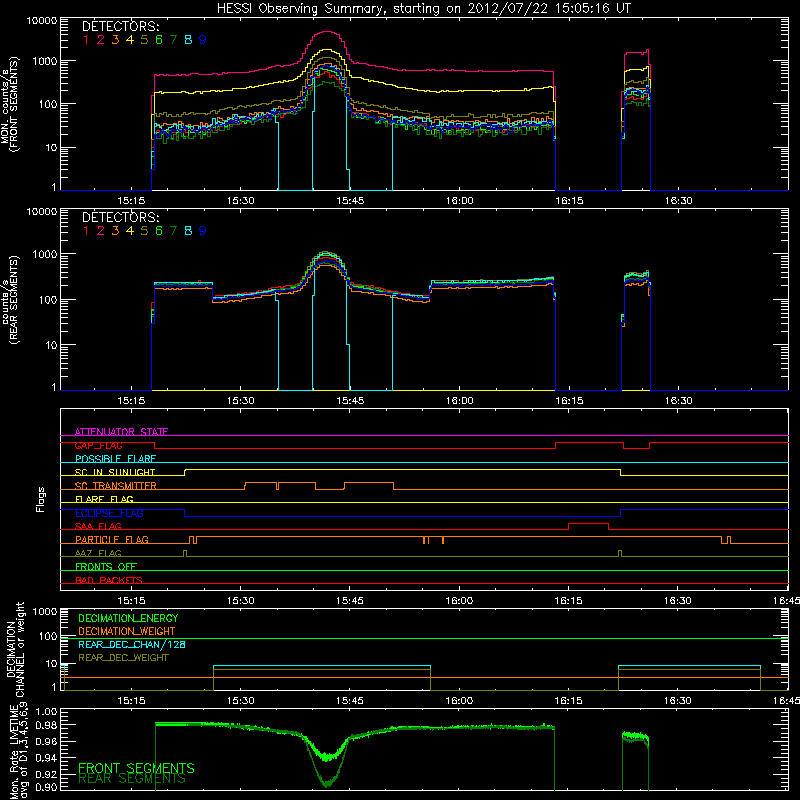
Task: Click 10000 tick label on rear segments y-axis
Action: point(42,211)
